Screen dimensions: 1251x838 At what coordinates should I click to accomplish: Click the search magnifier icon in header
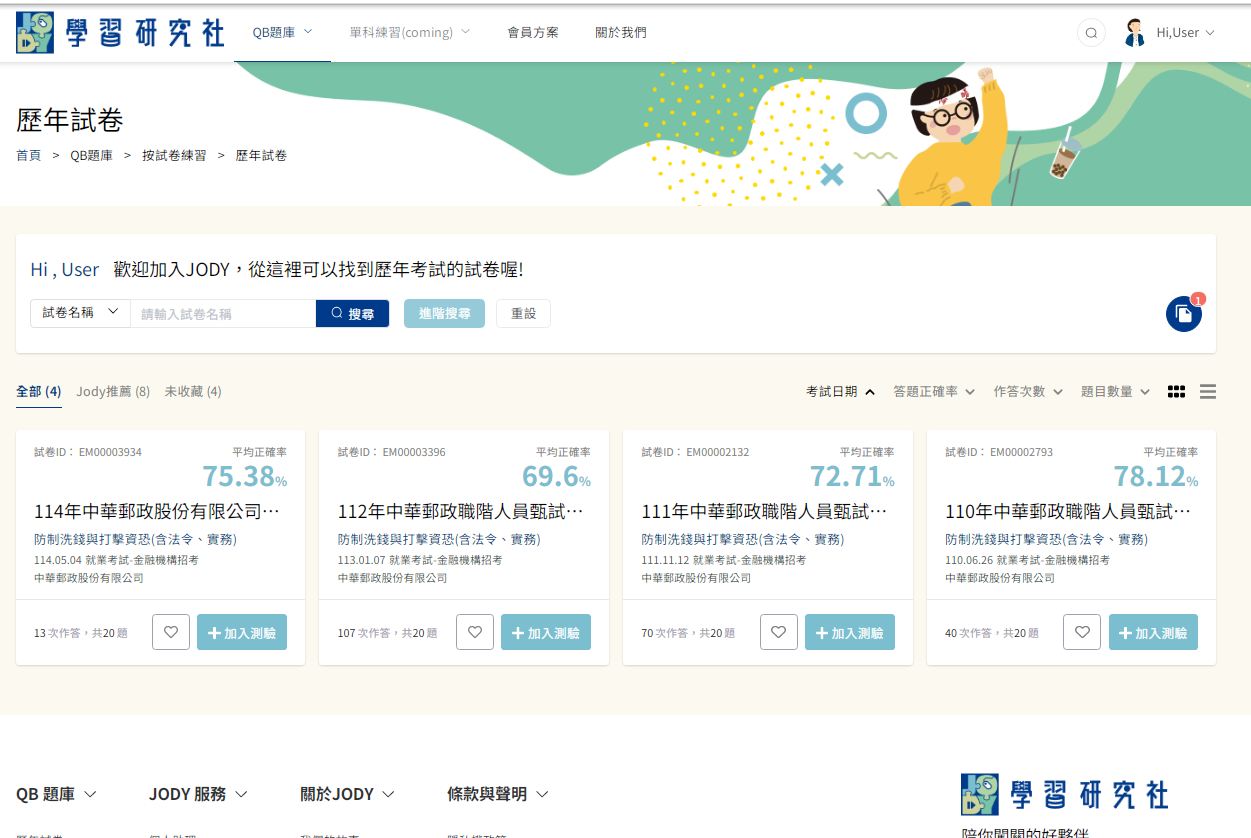click(x=1091, y=33)
